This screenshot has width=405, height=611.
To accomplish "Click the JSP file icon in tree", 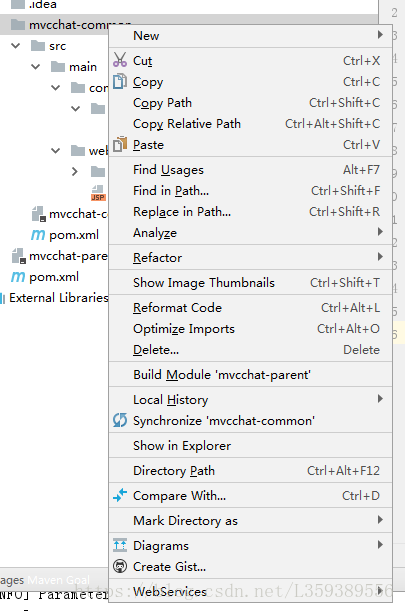I will pos(98,193).
